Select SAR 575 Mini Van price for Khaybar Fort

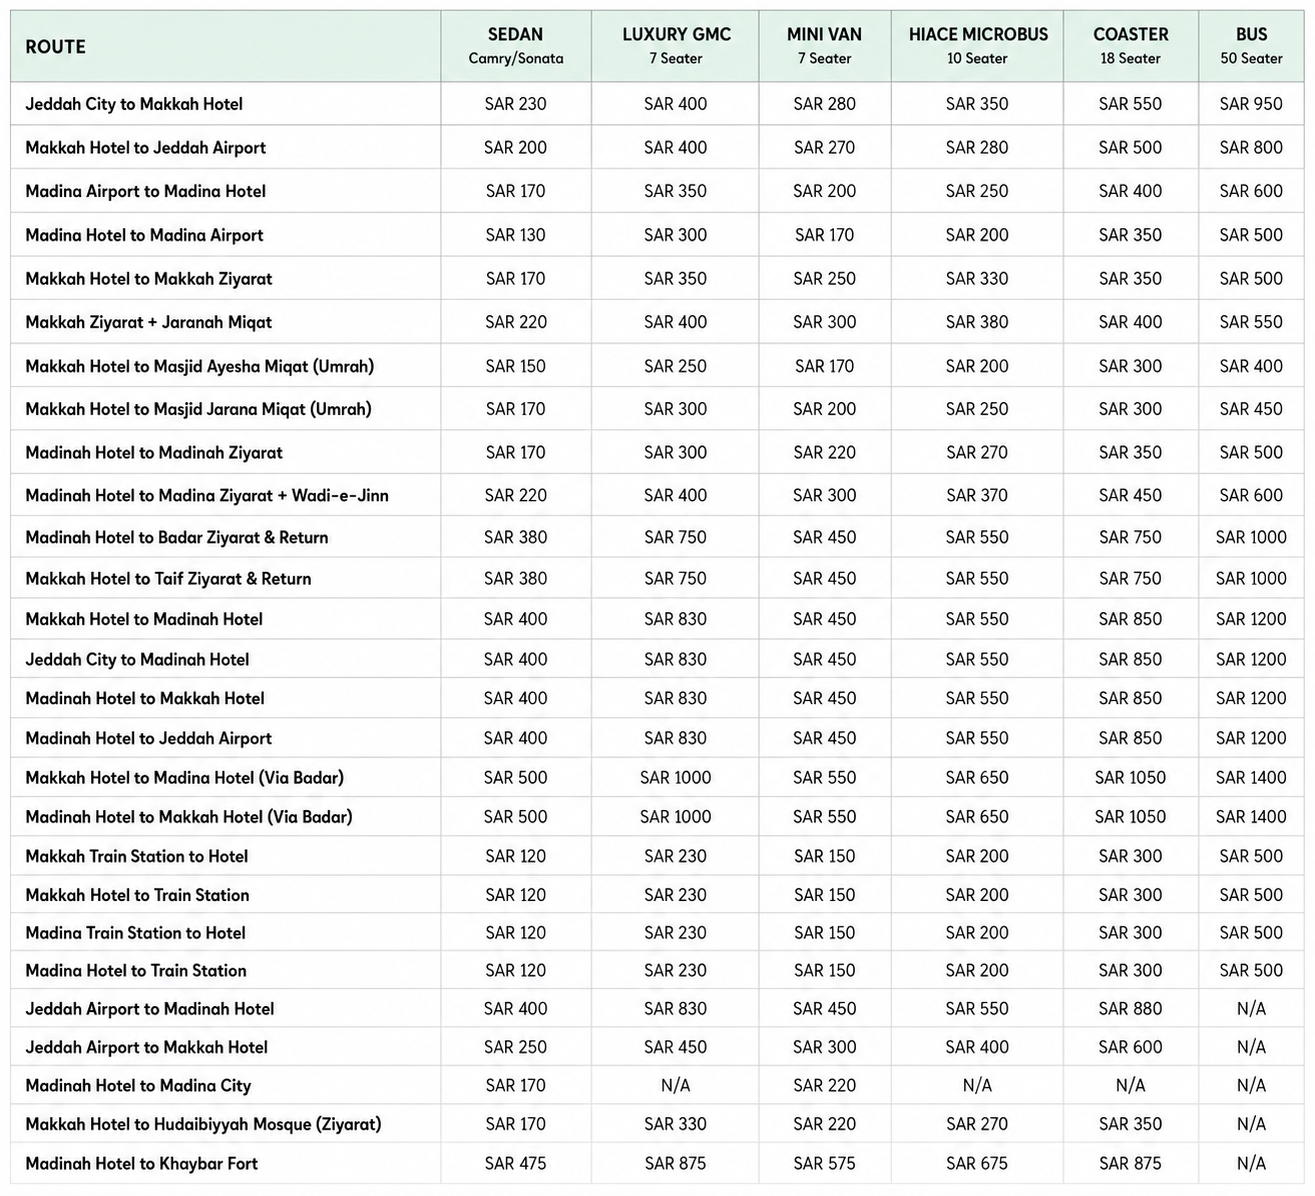coord(824,1163)
